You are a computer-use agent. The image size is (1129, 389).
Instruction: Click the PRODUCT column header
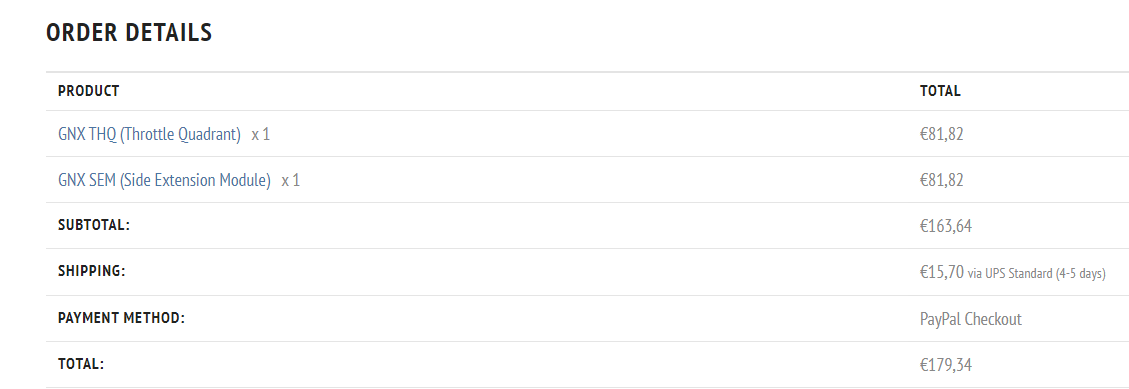click(89, 91)
